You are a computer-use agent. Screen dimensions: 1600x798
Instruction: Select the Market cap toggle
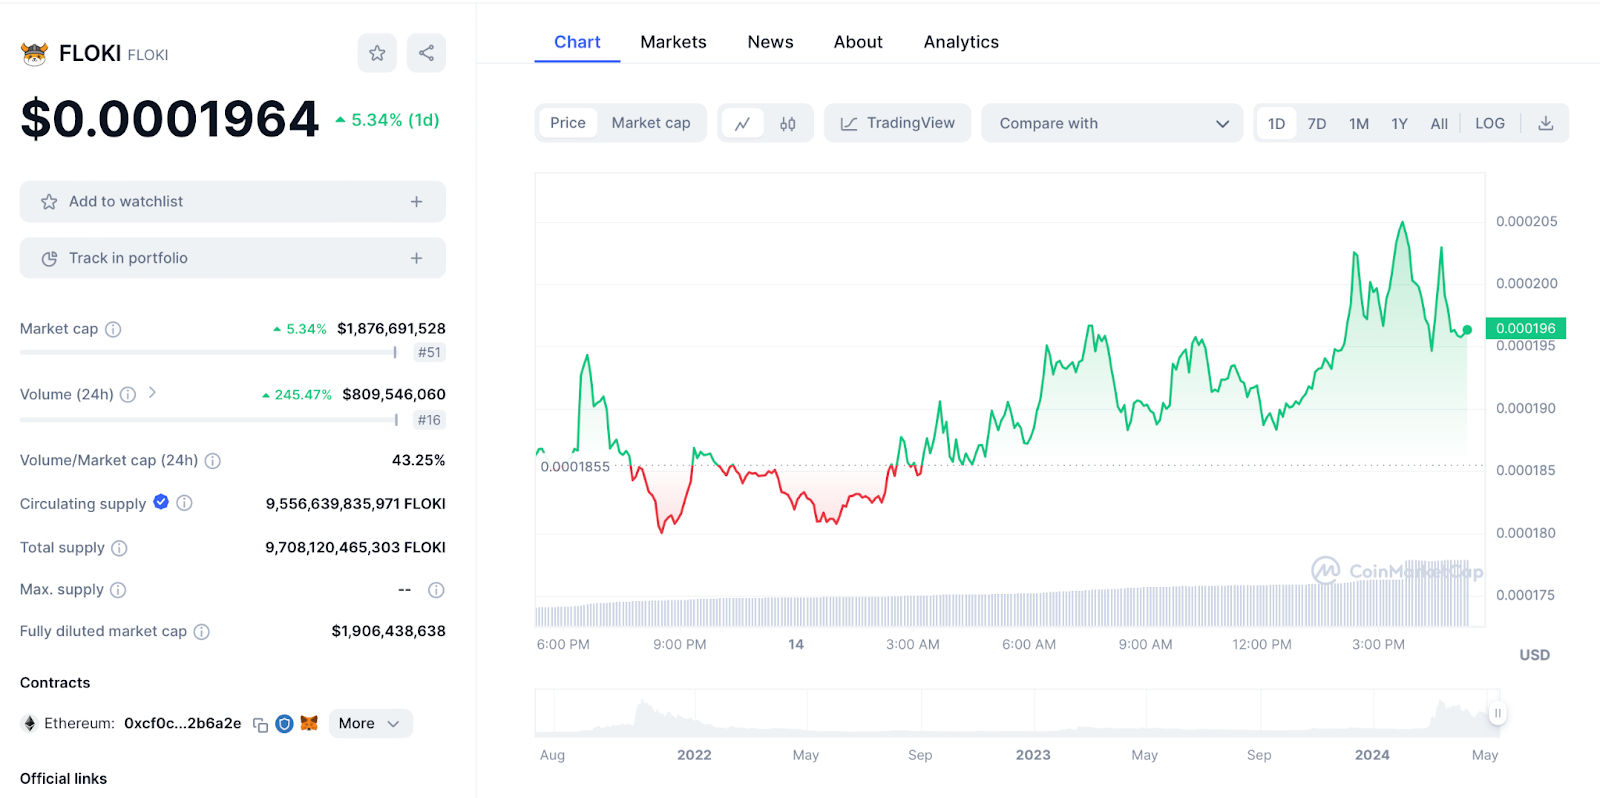click(x=651, y=123)
